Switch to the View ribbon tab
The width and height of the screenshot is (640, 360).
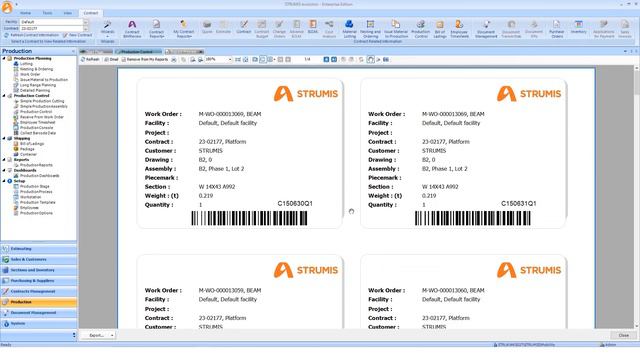tap(67, 13)
